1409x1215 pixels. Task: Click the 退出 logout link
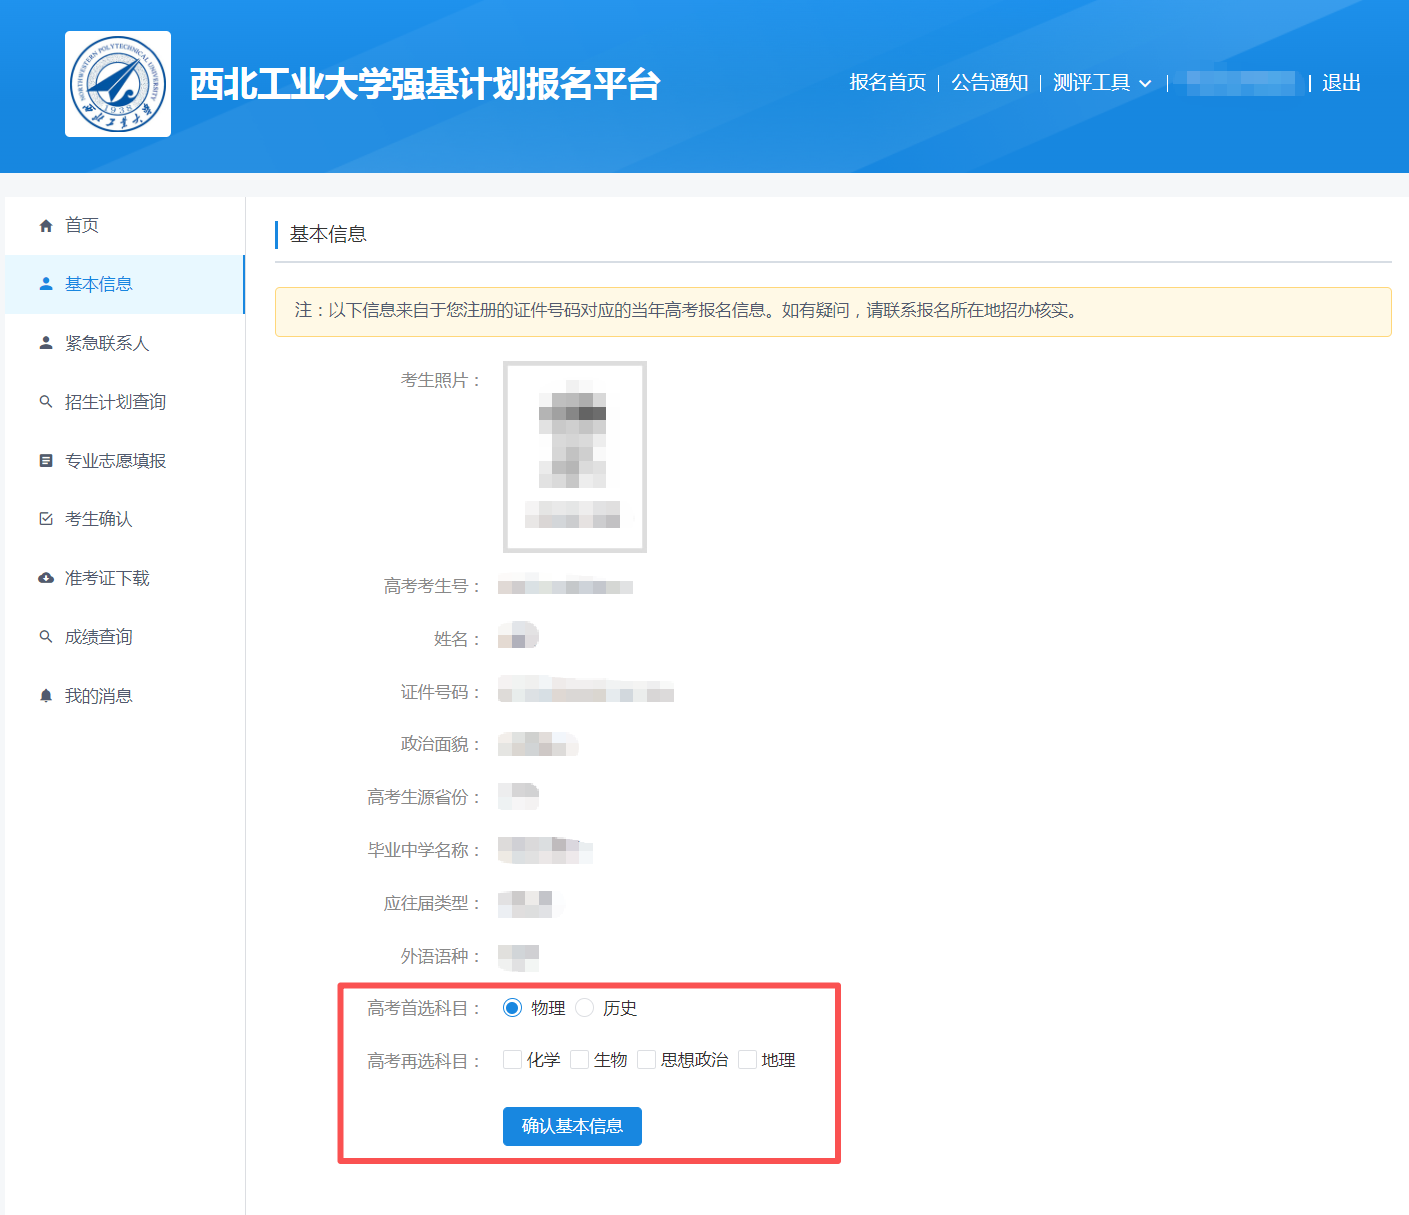coord(1341,83)
